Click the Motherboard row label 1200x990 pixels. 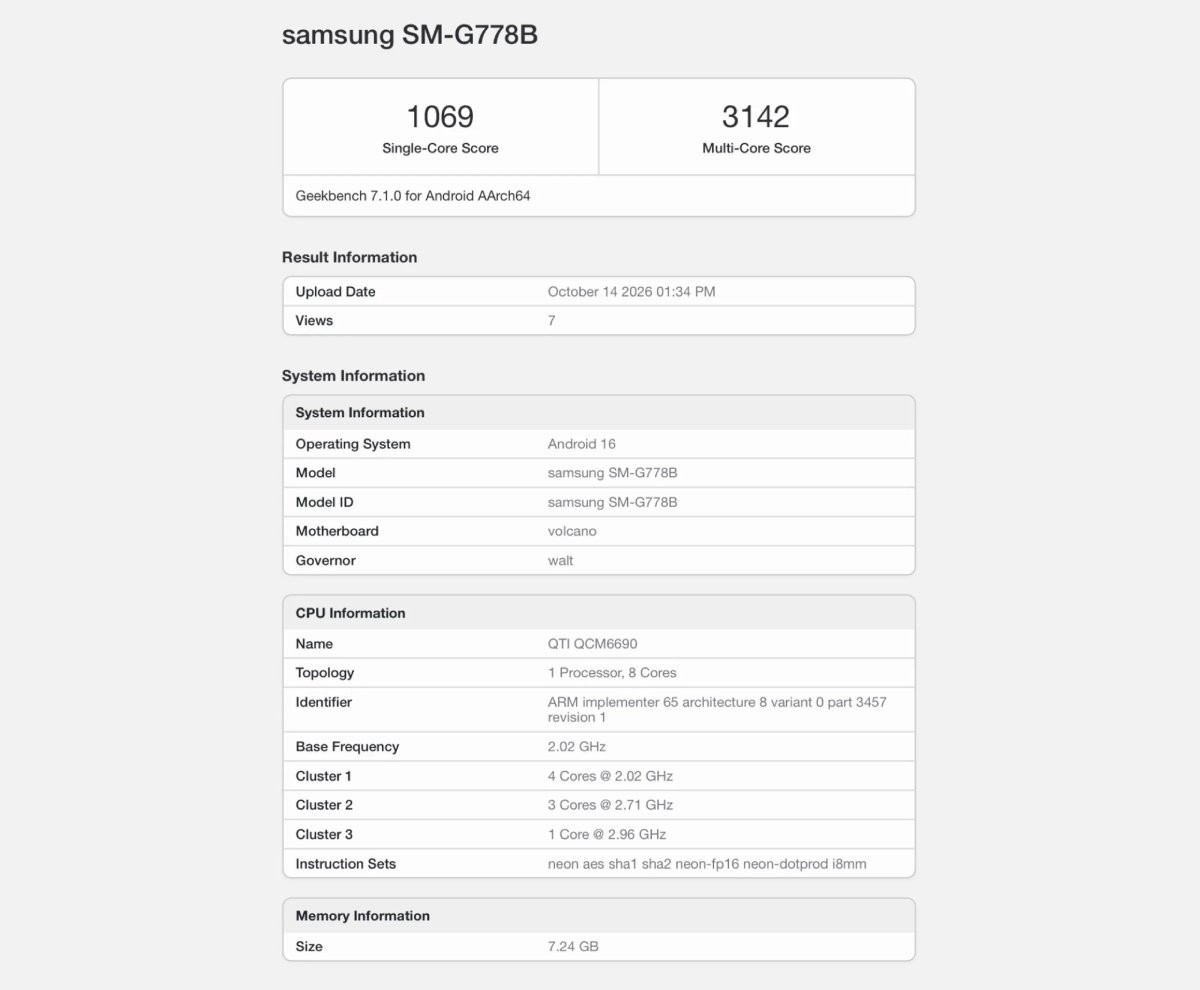pyautogui.click(x=337, y=531)
